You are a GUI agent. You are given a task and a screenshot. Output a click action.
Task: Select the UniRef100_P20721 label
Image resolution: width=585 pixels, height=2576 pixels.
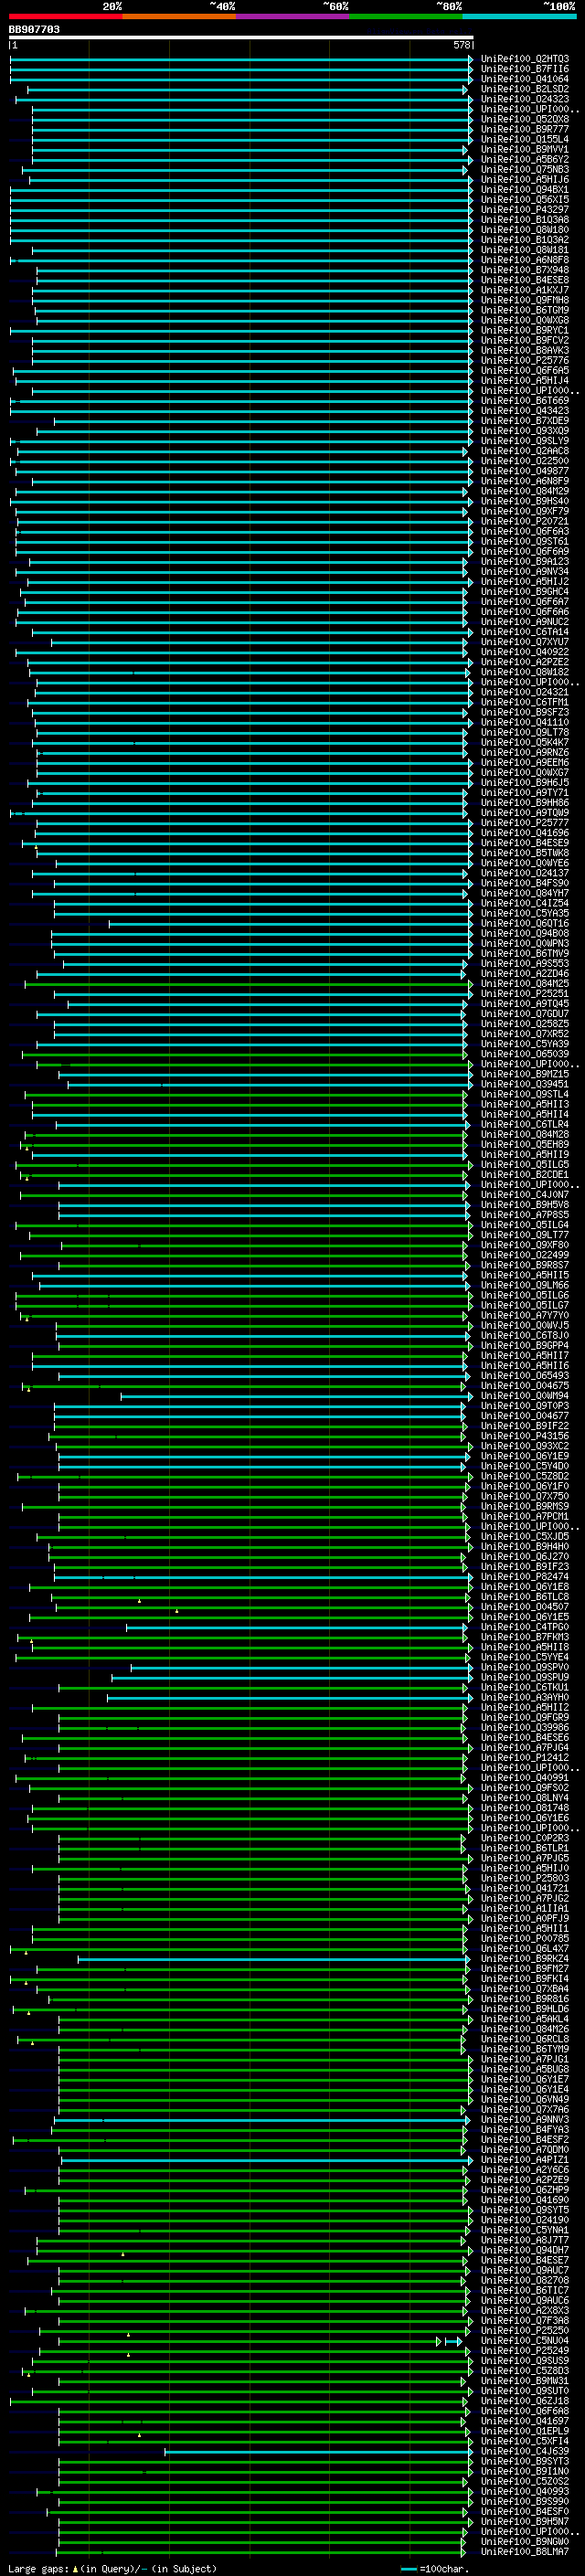pos(525,521)
